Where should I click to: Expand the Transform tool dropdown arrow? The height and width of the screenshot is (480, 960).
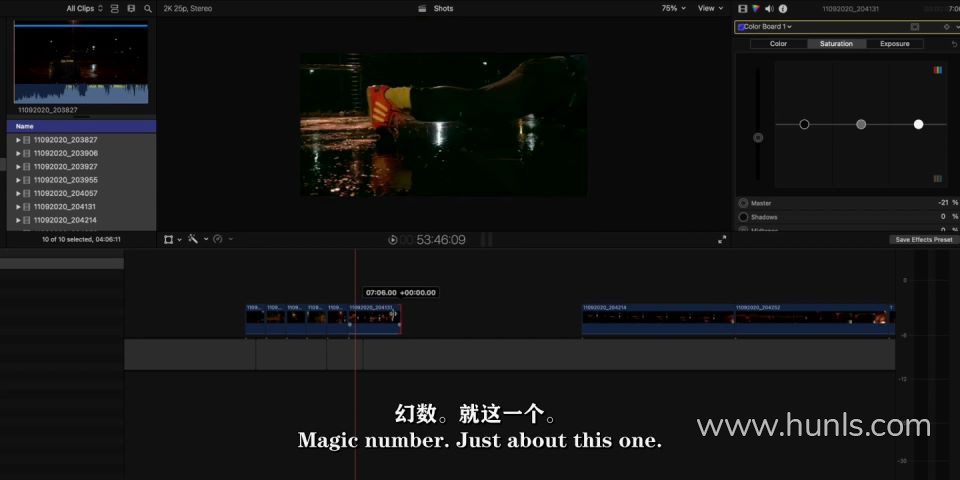pyautogui.click(x=179, y=239)
